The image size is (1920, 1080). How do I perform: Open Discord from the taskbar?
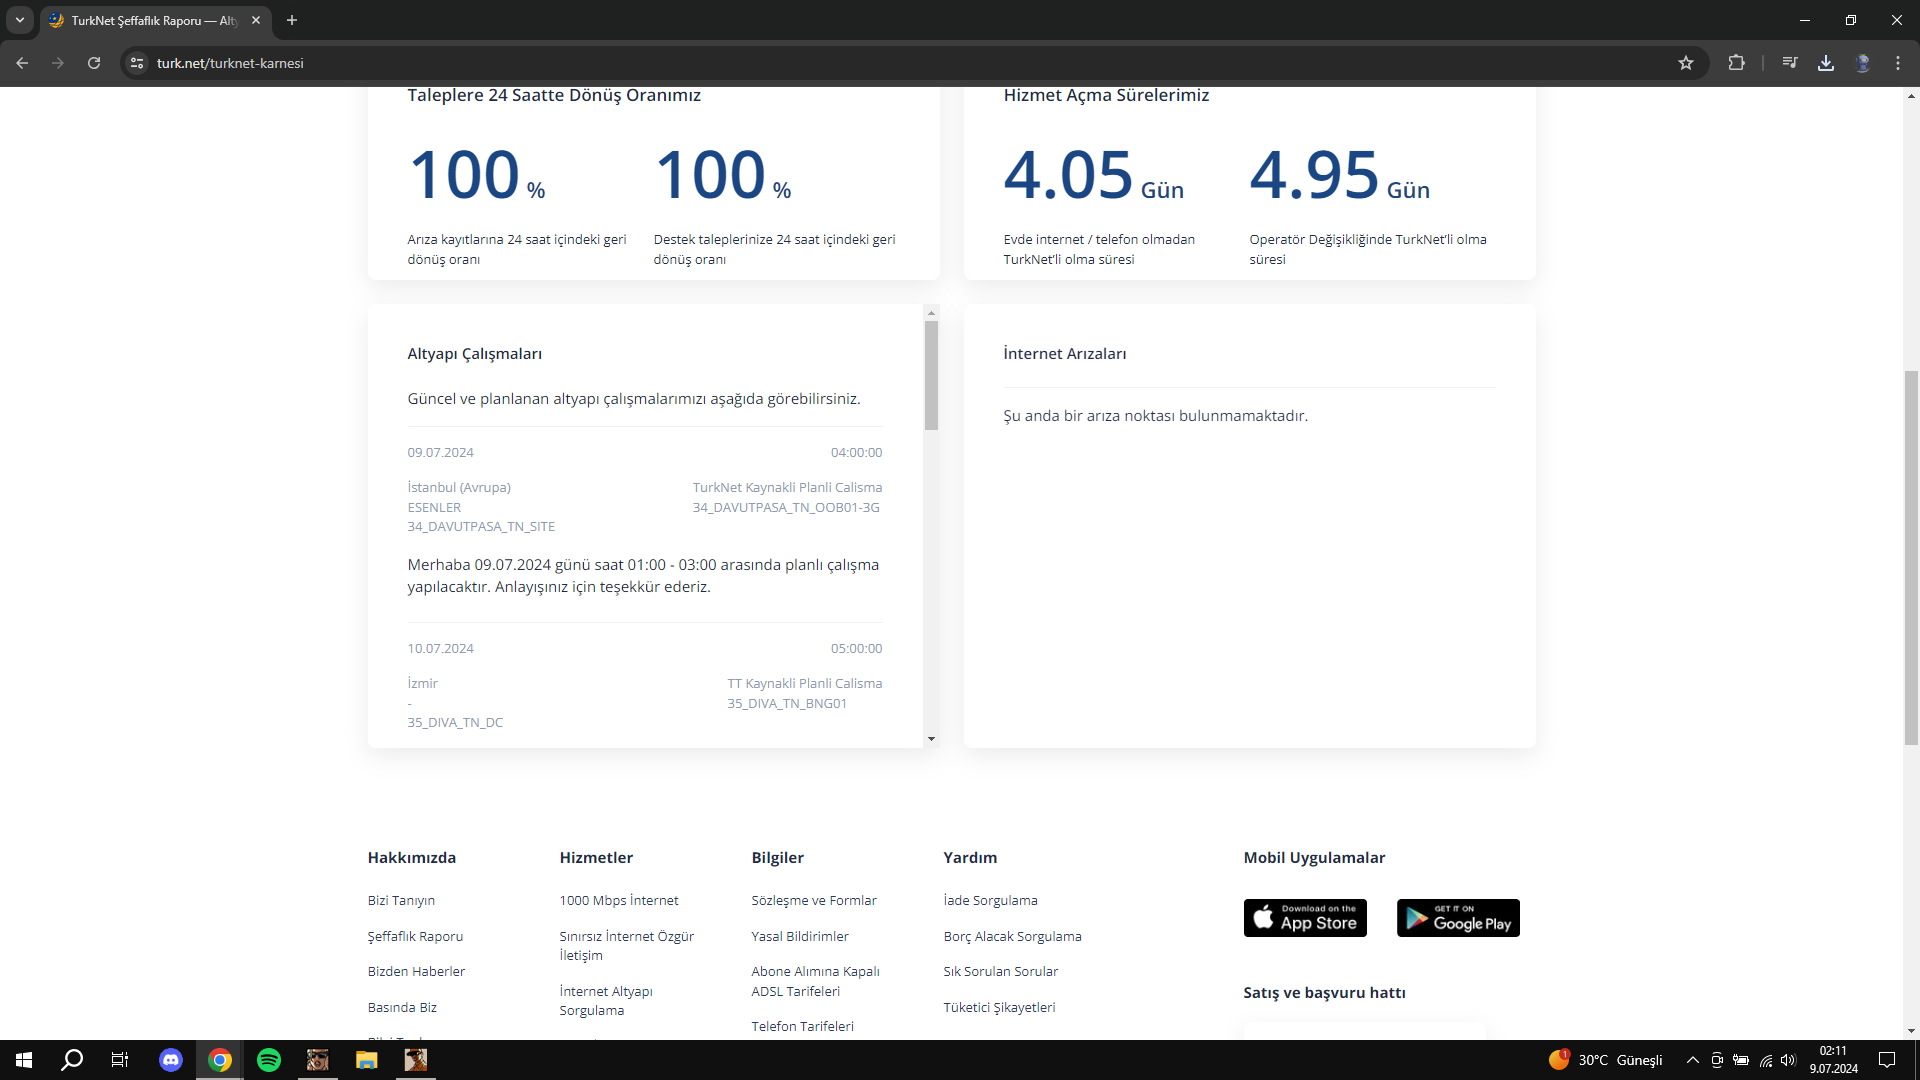tap(171, 1060)
